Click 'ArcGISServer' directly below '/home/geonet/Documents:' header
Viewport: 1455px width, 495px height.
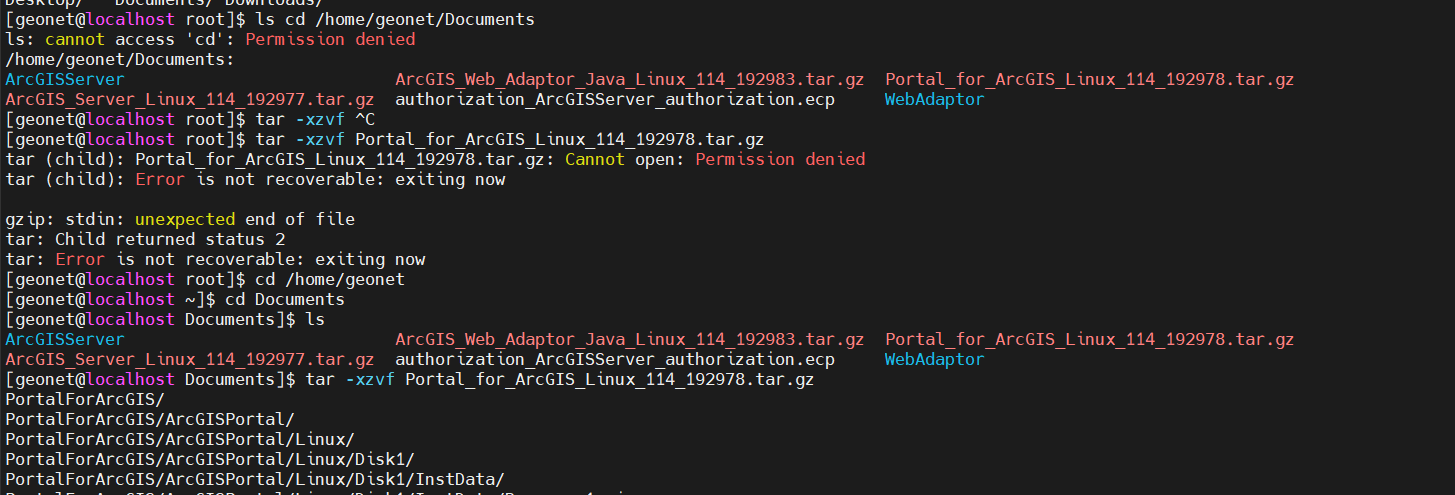65,79
